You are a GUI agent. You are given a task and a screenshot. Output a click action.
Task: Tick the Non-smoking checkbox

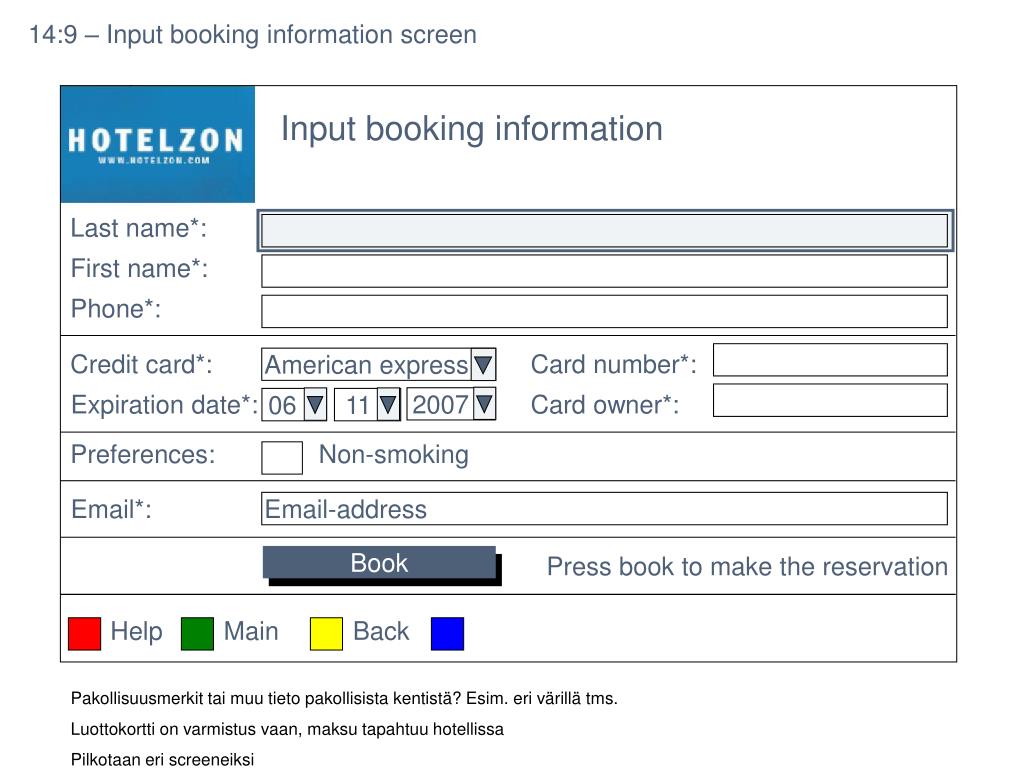[282, 458]
